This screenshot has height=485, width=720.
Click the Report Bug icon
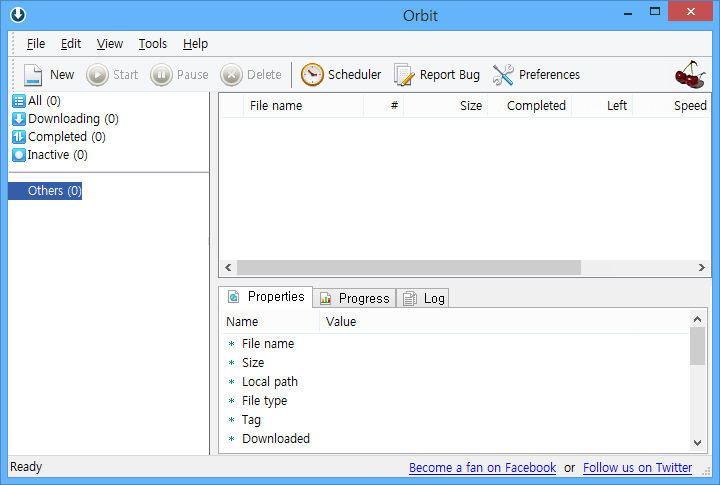coord(404,75)
